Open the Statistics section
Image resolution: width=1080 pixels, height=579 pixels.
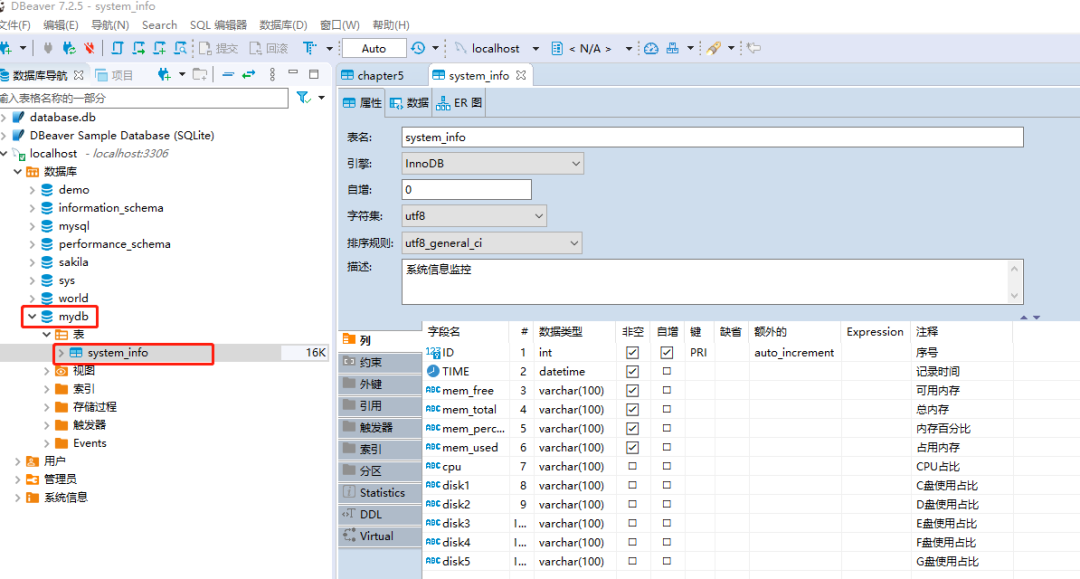[x=381, y=493]
